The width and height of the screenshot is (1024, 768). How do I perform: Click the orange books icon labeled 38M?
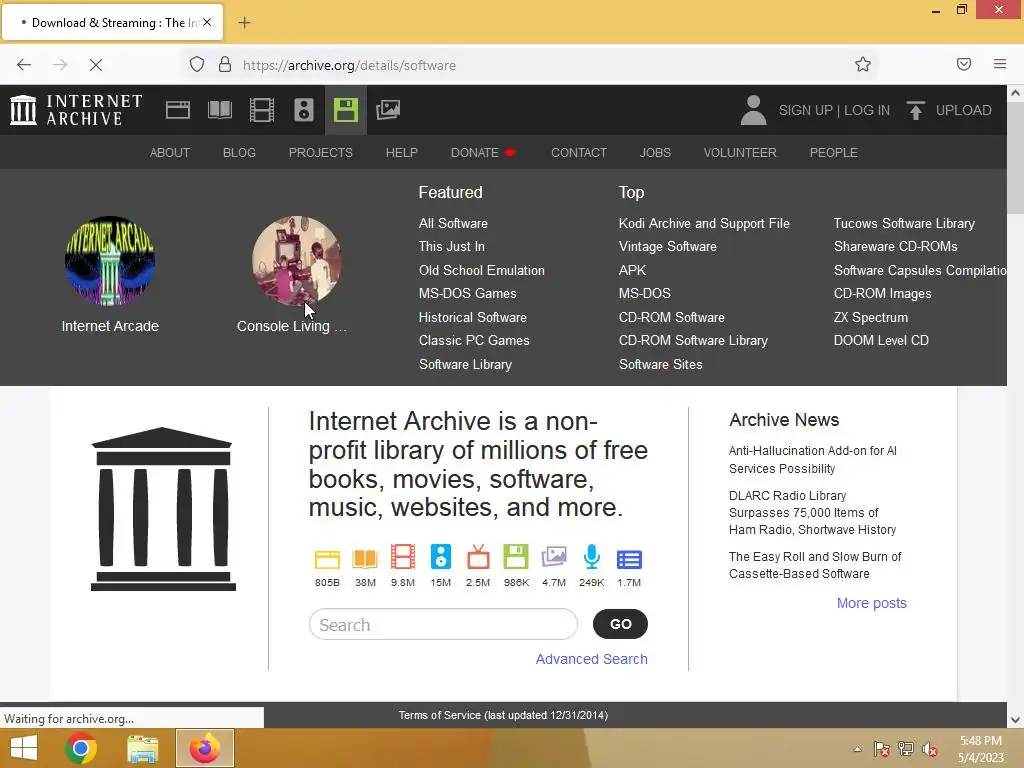(365, 558)
